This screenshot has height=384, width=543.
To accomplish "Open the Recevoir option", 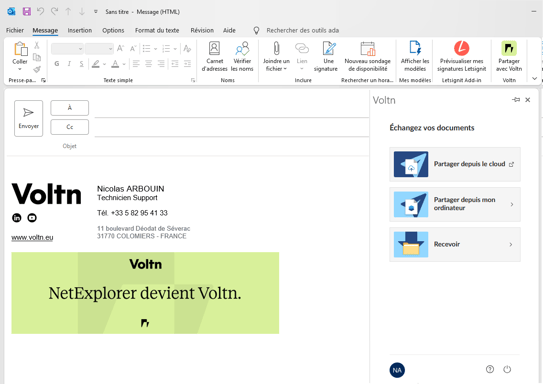I will (x=455, y=244).
